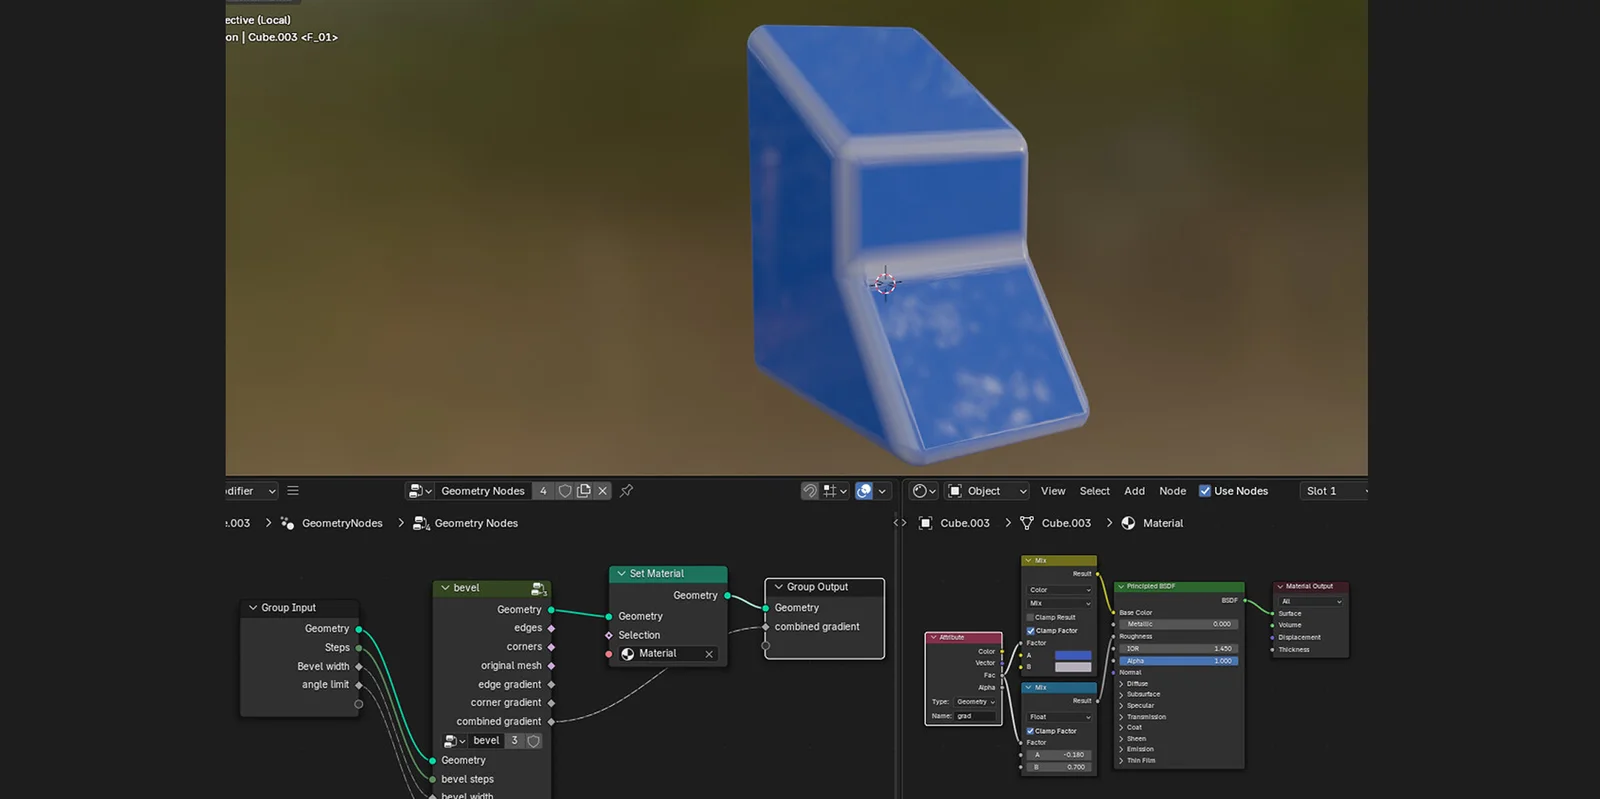Open Attribute Type Geometry dropdown
1600x799 pixels.
pyautogui.click(x=975, y=702)
